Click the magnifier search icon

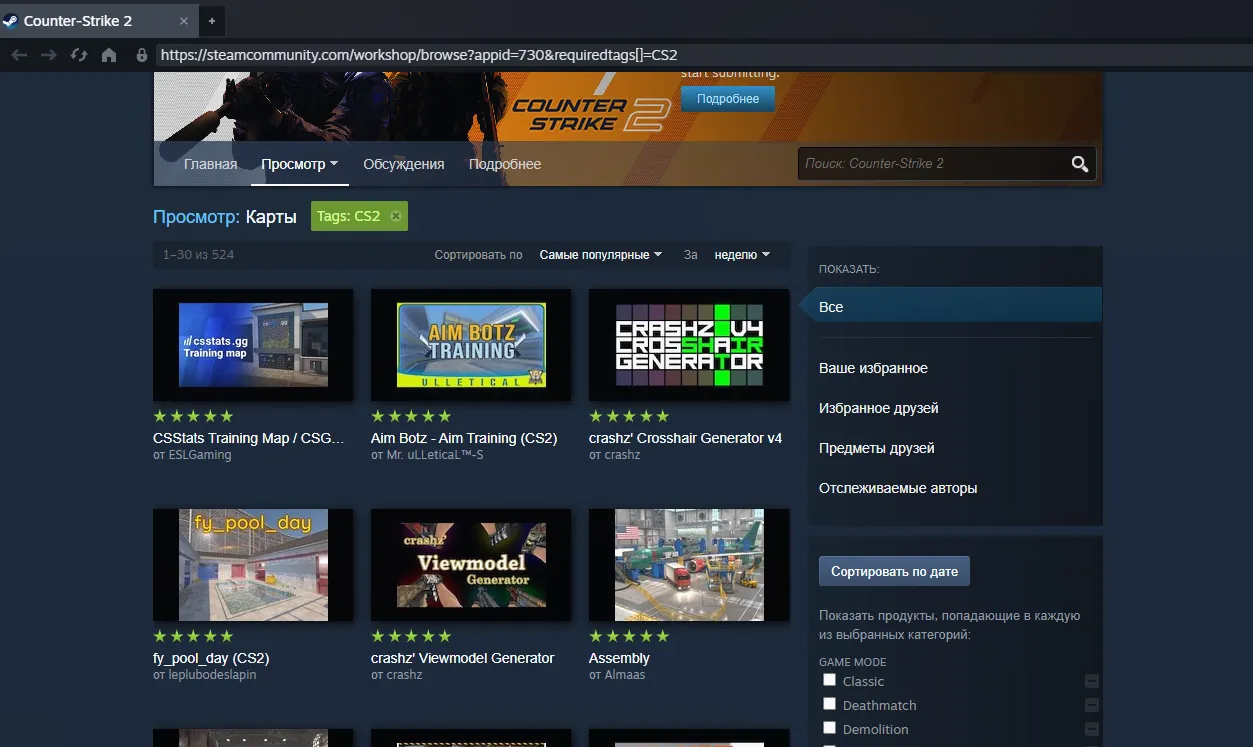[1079, 164]
